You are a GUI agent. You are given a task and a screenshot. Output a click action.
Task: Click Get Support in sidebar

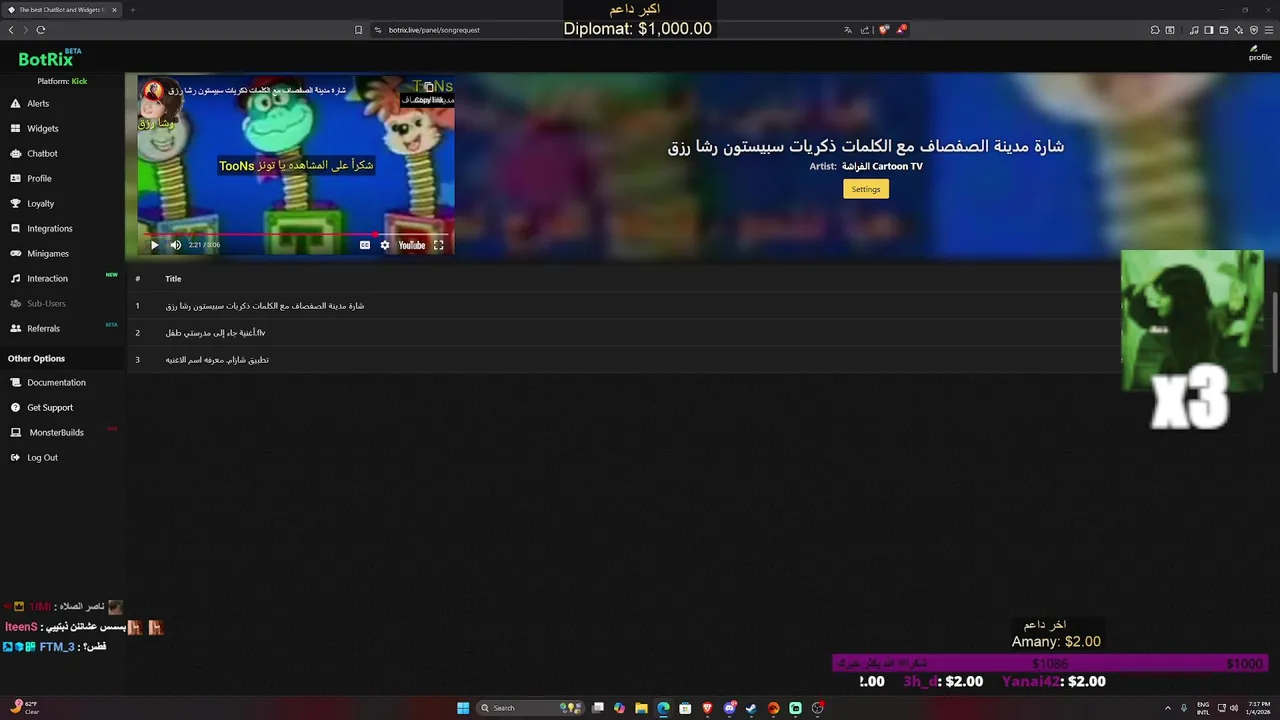[x=50, y=408]
